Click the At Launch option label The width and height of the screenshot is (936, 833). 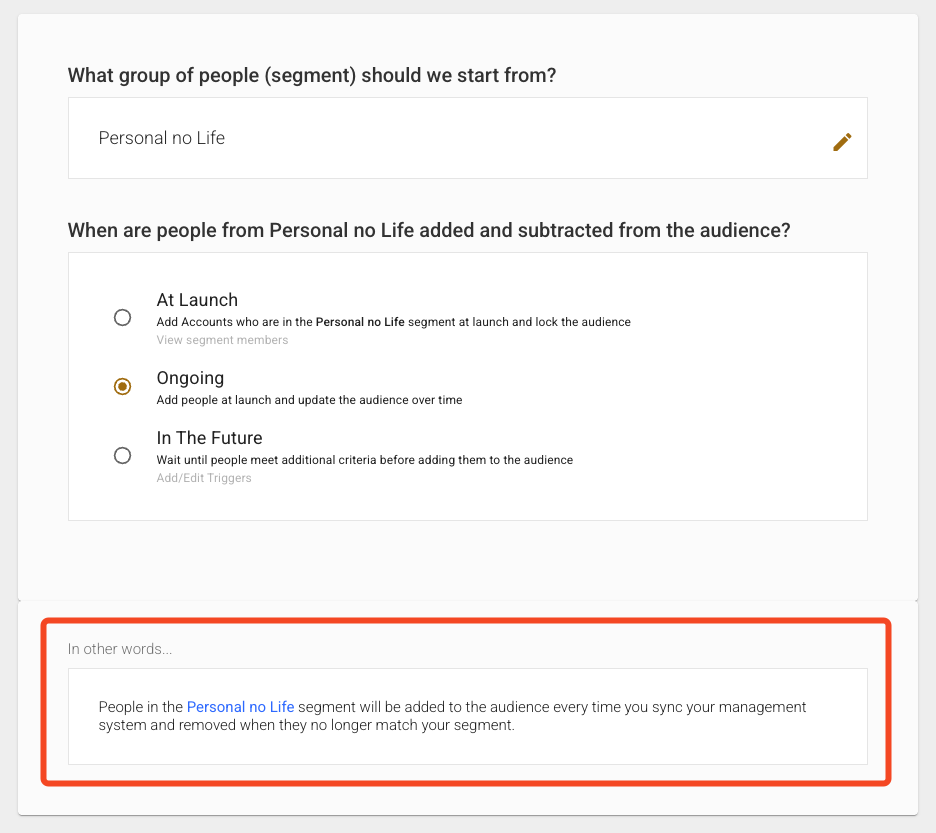(x=197, y=300)
